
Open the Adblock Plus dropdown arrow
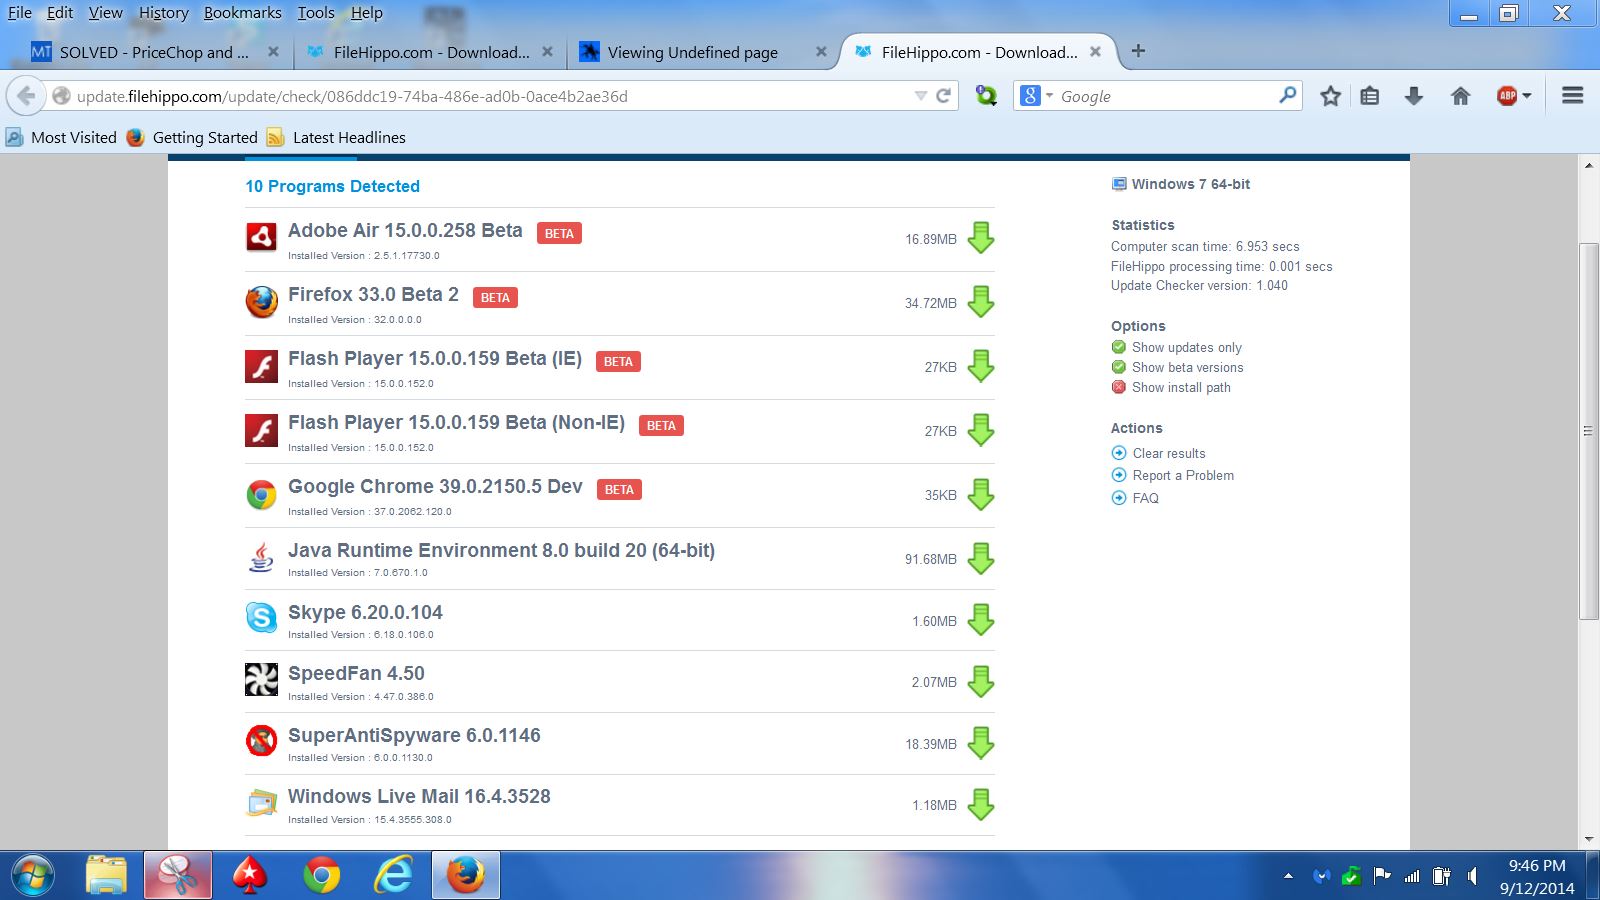pos(1527,96)
